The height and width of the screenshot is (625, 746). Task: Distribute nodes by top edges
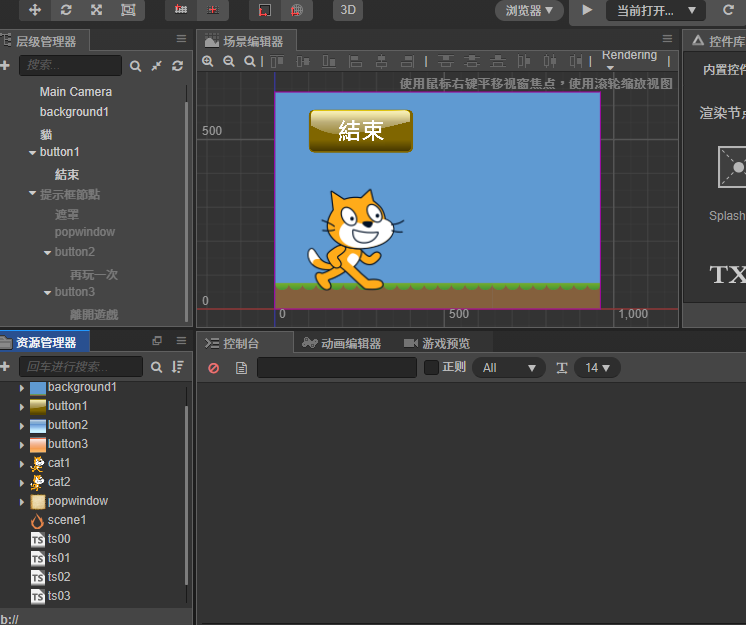coord(446,61)
